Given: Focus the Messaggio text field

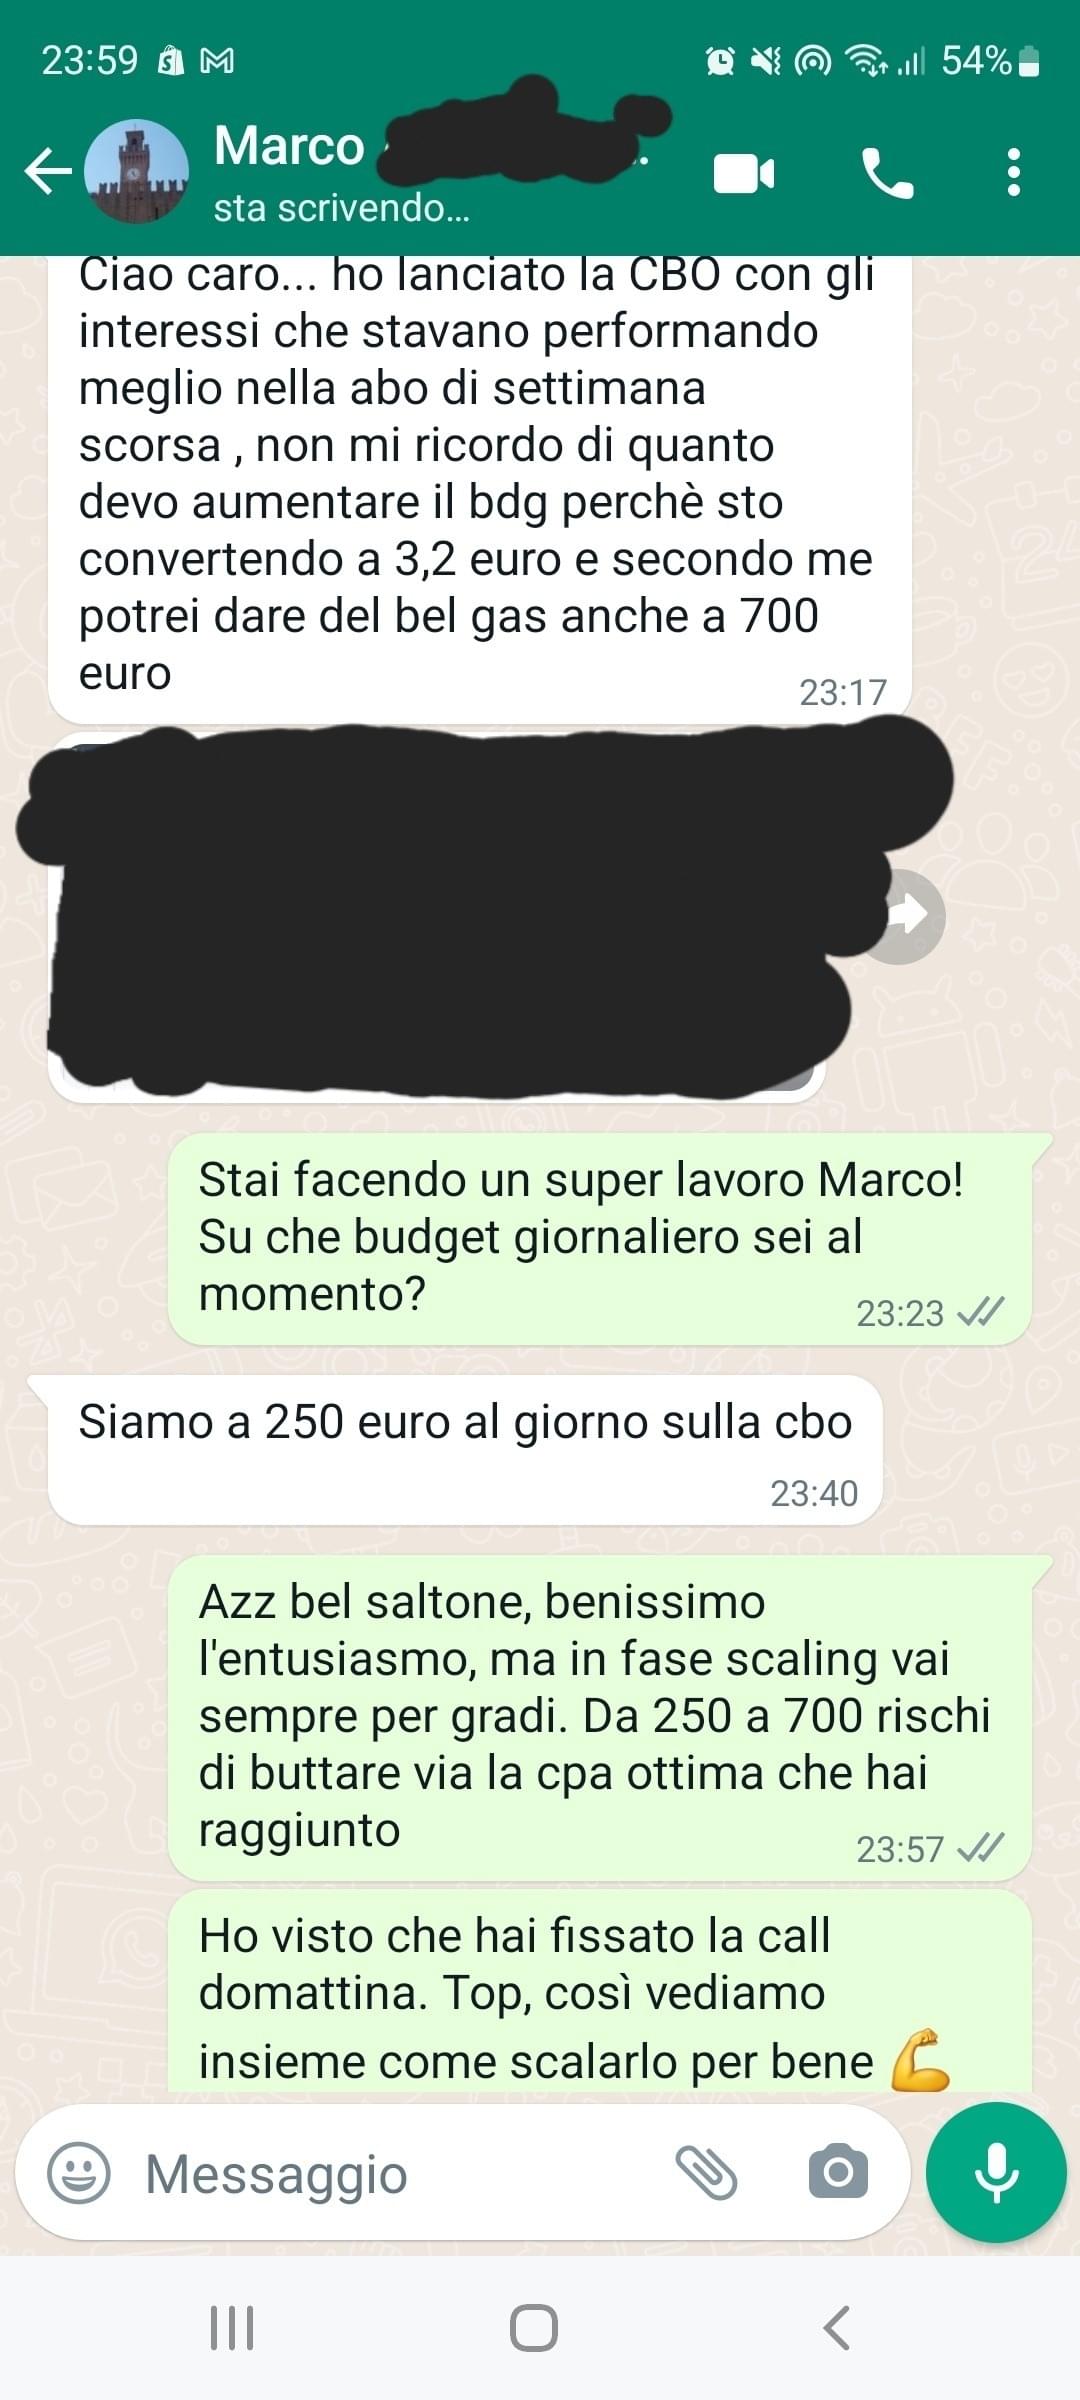Looking at the screenshot, I should 400,2173.
